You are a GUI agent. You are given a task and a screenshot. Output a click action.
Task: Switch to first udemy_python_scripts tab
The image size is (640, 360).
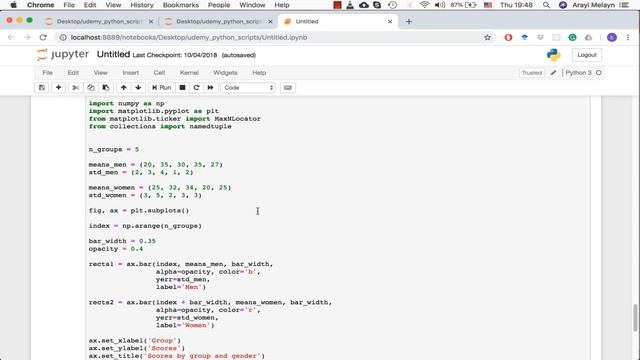[x=99, y=21]
